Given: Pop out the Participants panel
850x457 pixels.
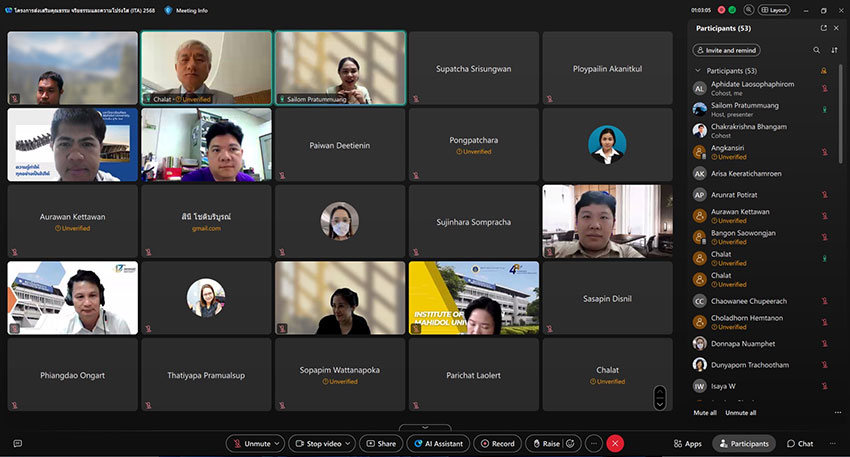Looking at the screenshot, I should (x=823, y=28).
